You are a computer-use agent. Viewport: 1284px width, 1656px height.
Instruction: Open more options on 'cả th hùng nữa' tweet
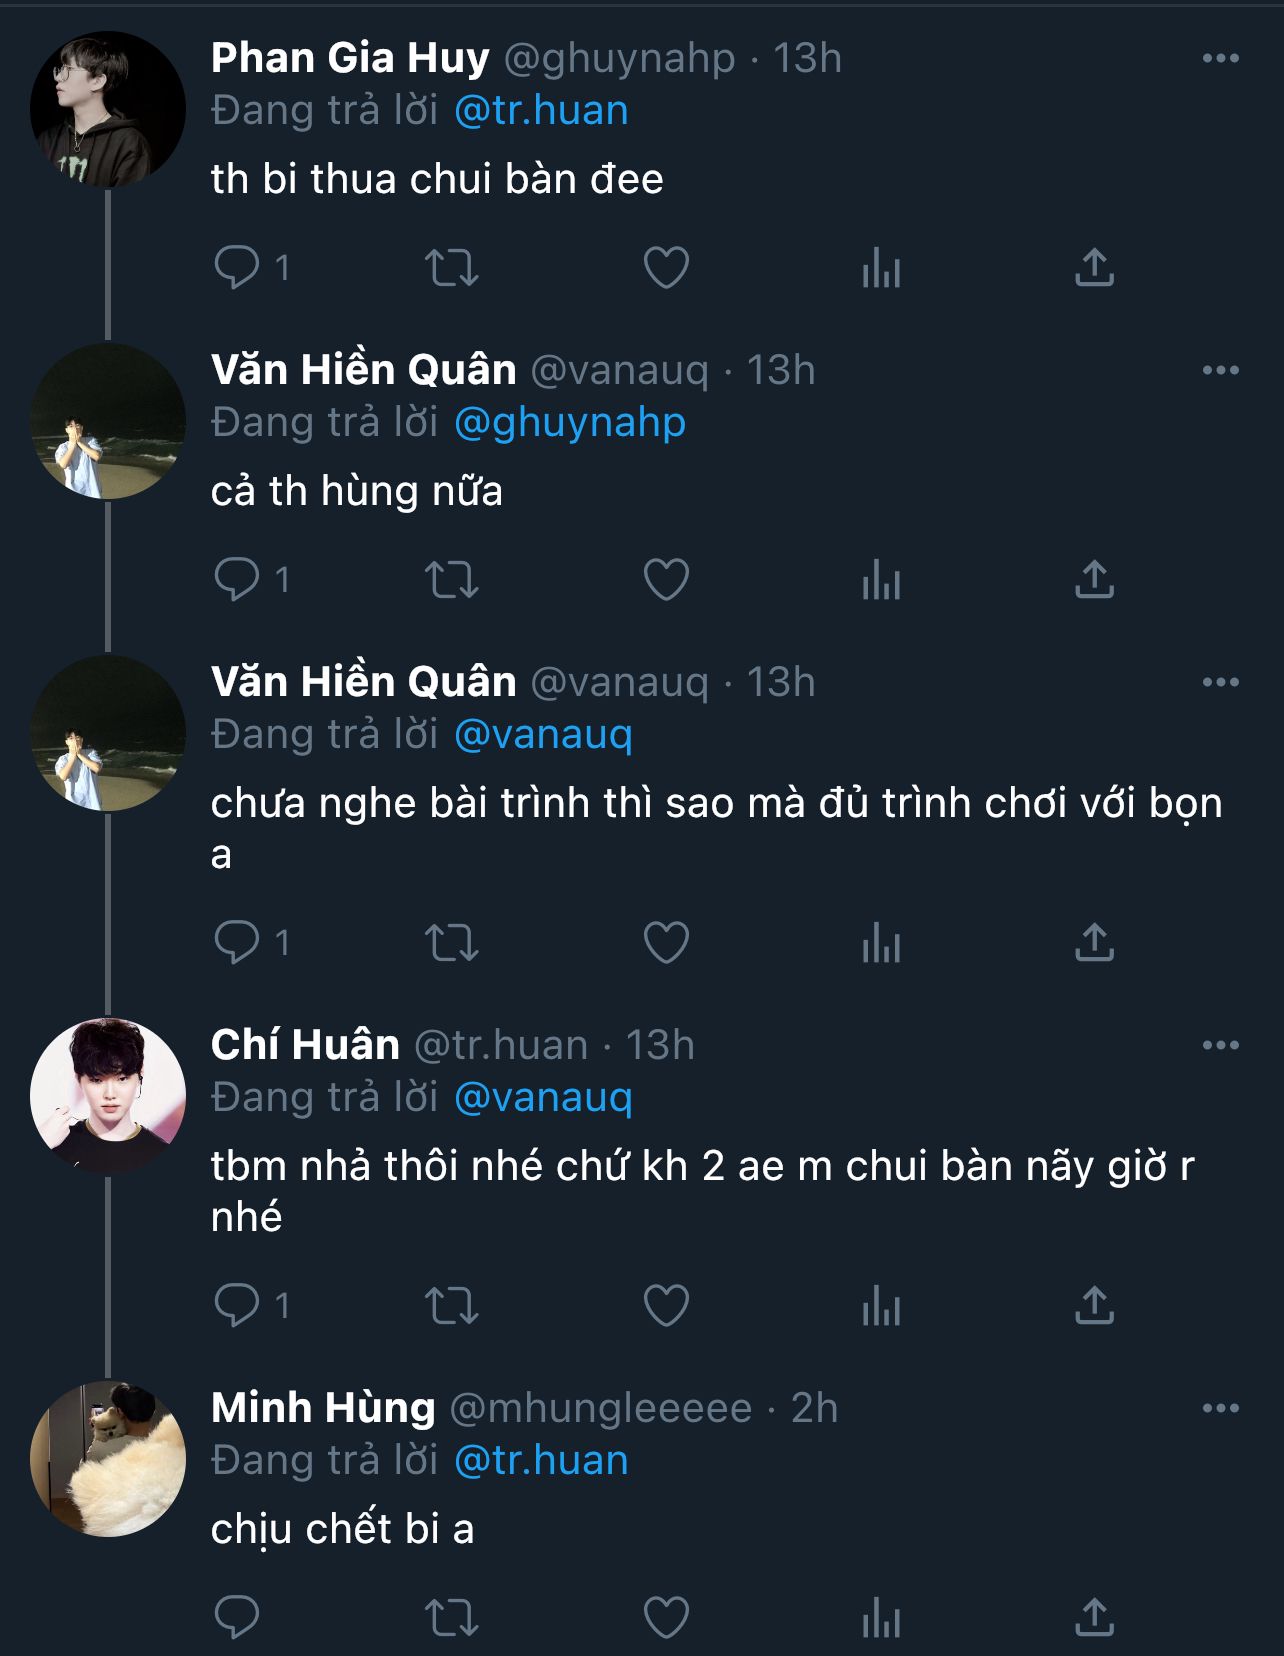click(1220, 371)
